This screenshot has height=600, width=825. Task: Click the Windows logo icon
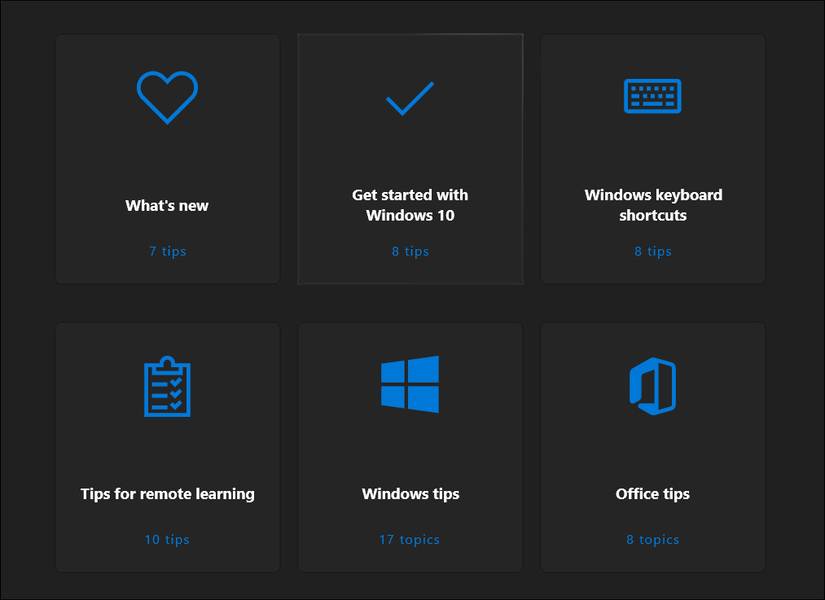click(410, 384)
